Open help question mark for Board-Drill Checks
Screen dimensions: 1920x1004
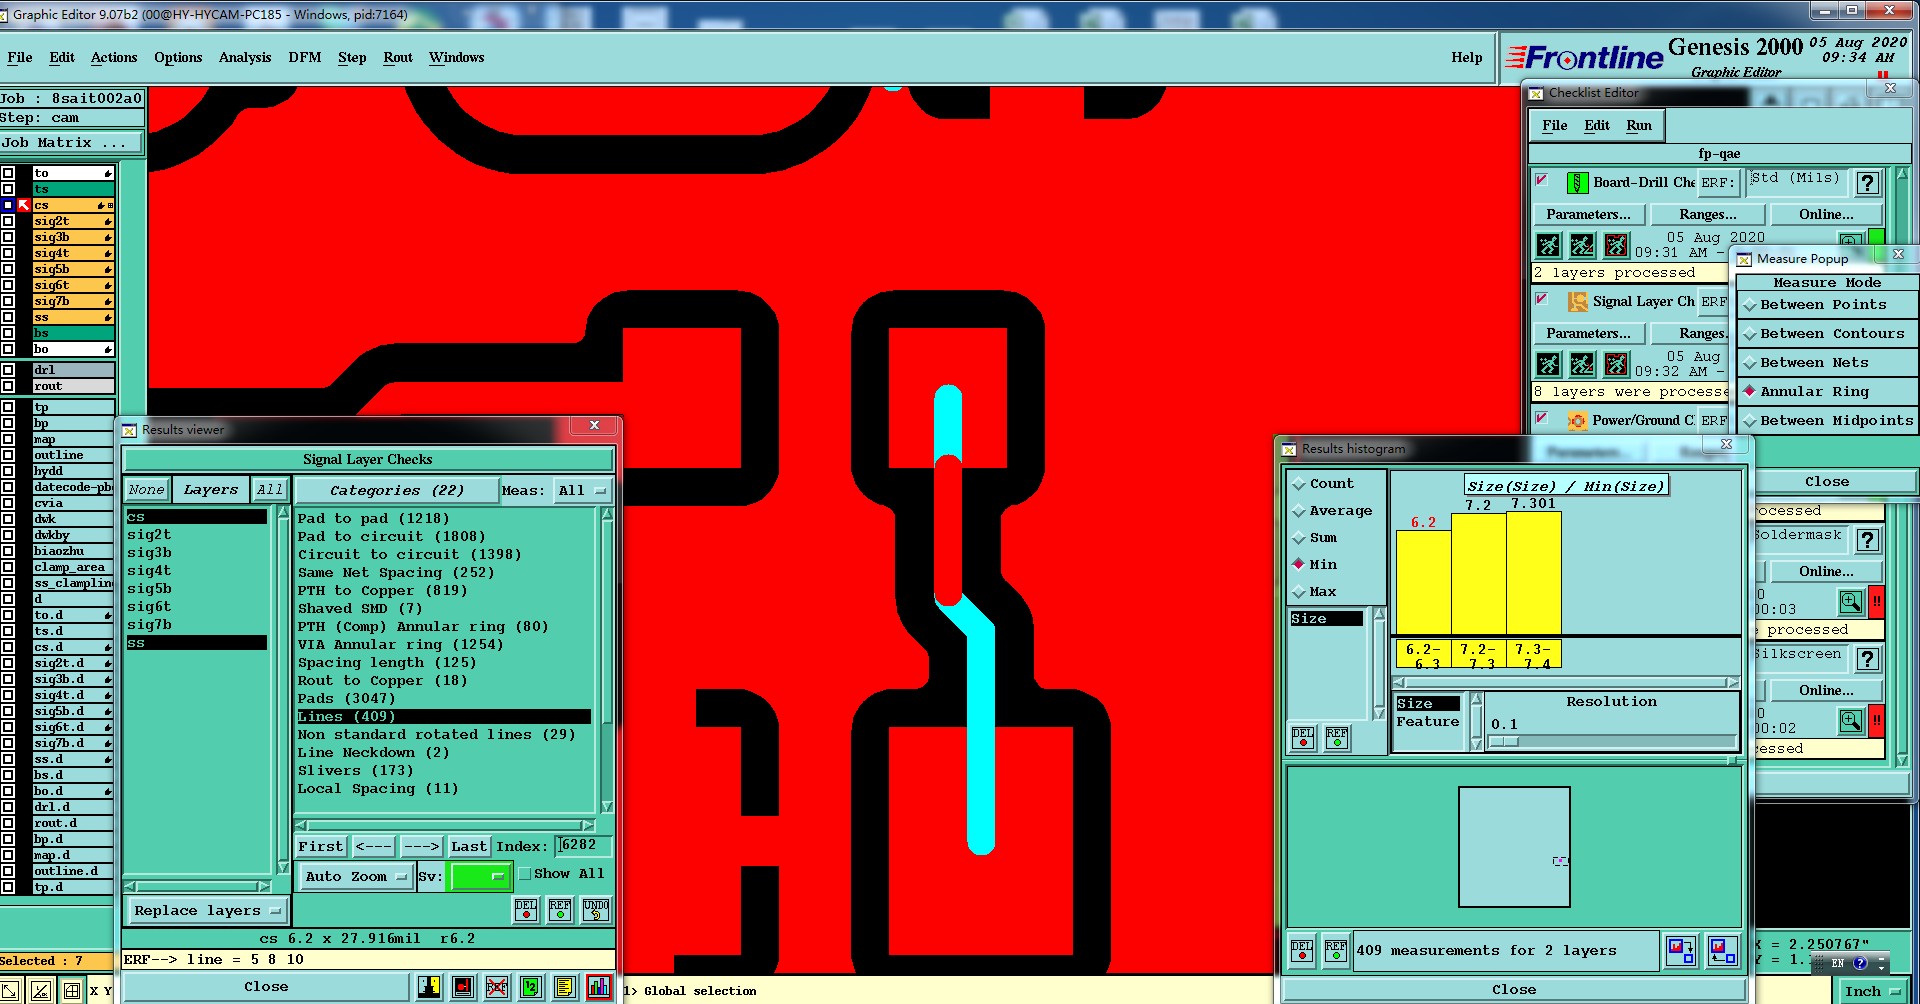pos(1866,183)
